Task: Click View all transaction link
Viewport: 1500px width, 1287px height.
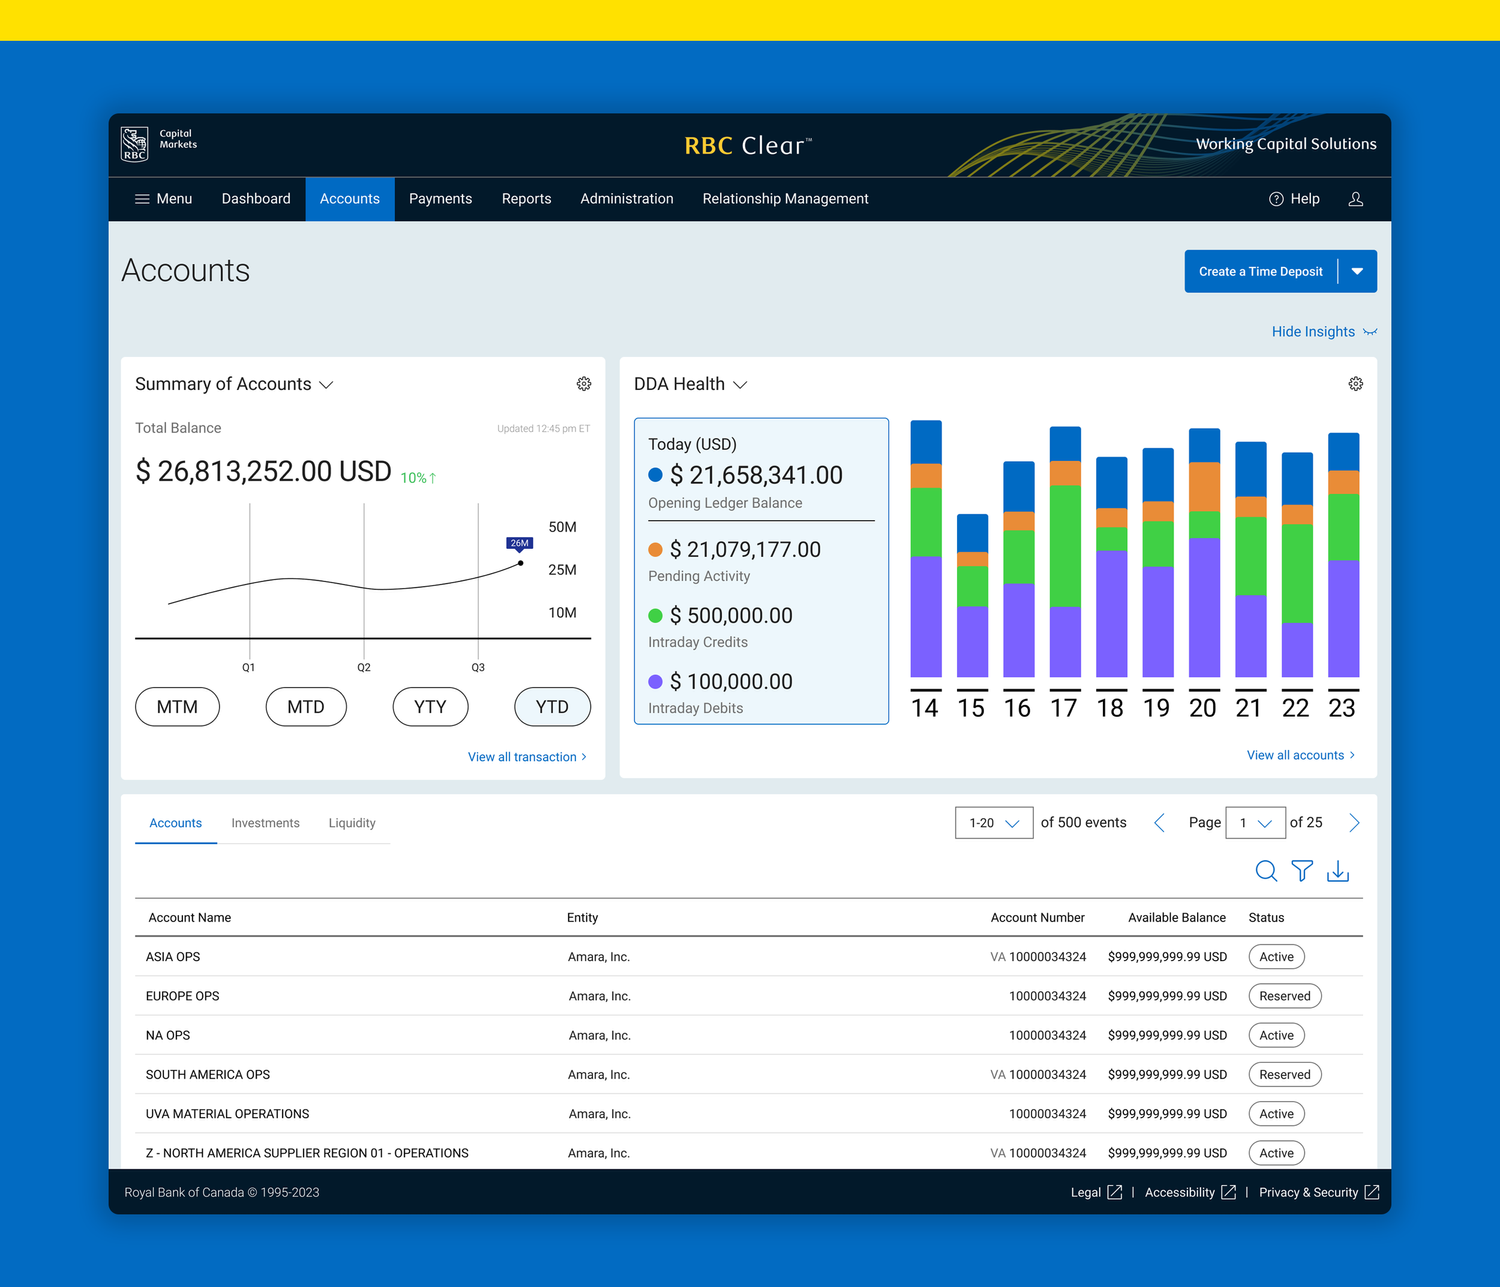Action: click(527, 757)
